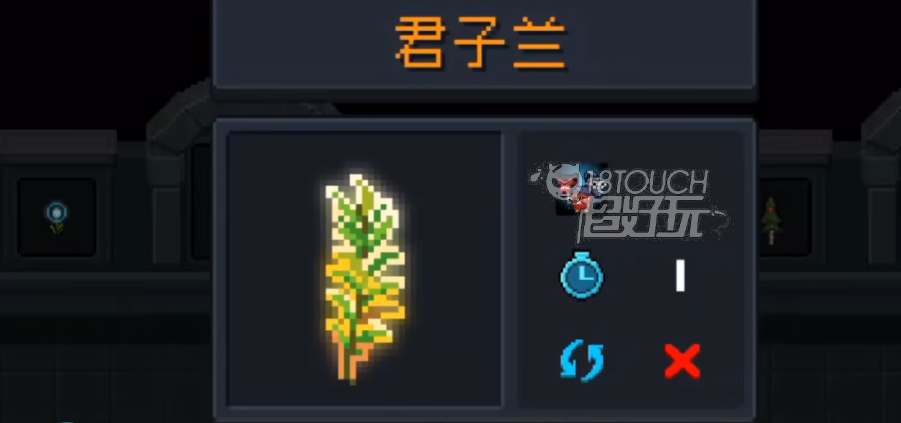Image resolution: width=901 pixels, height=423 pixels.
Task: Tap the green leafy top of the plant
Action: tap(362, 216)
